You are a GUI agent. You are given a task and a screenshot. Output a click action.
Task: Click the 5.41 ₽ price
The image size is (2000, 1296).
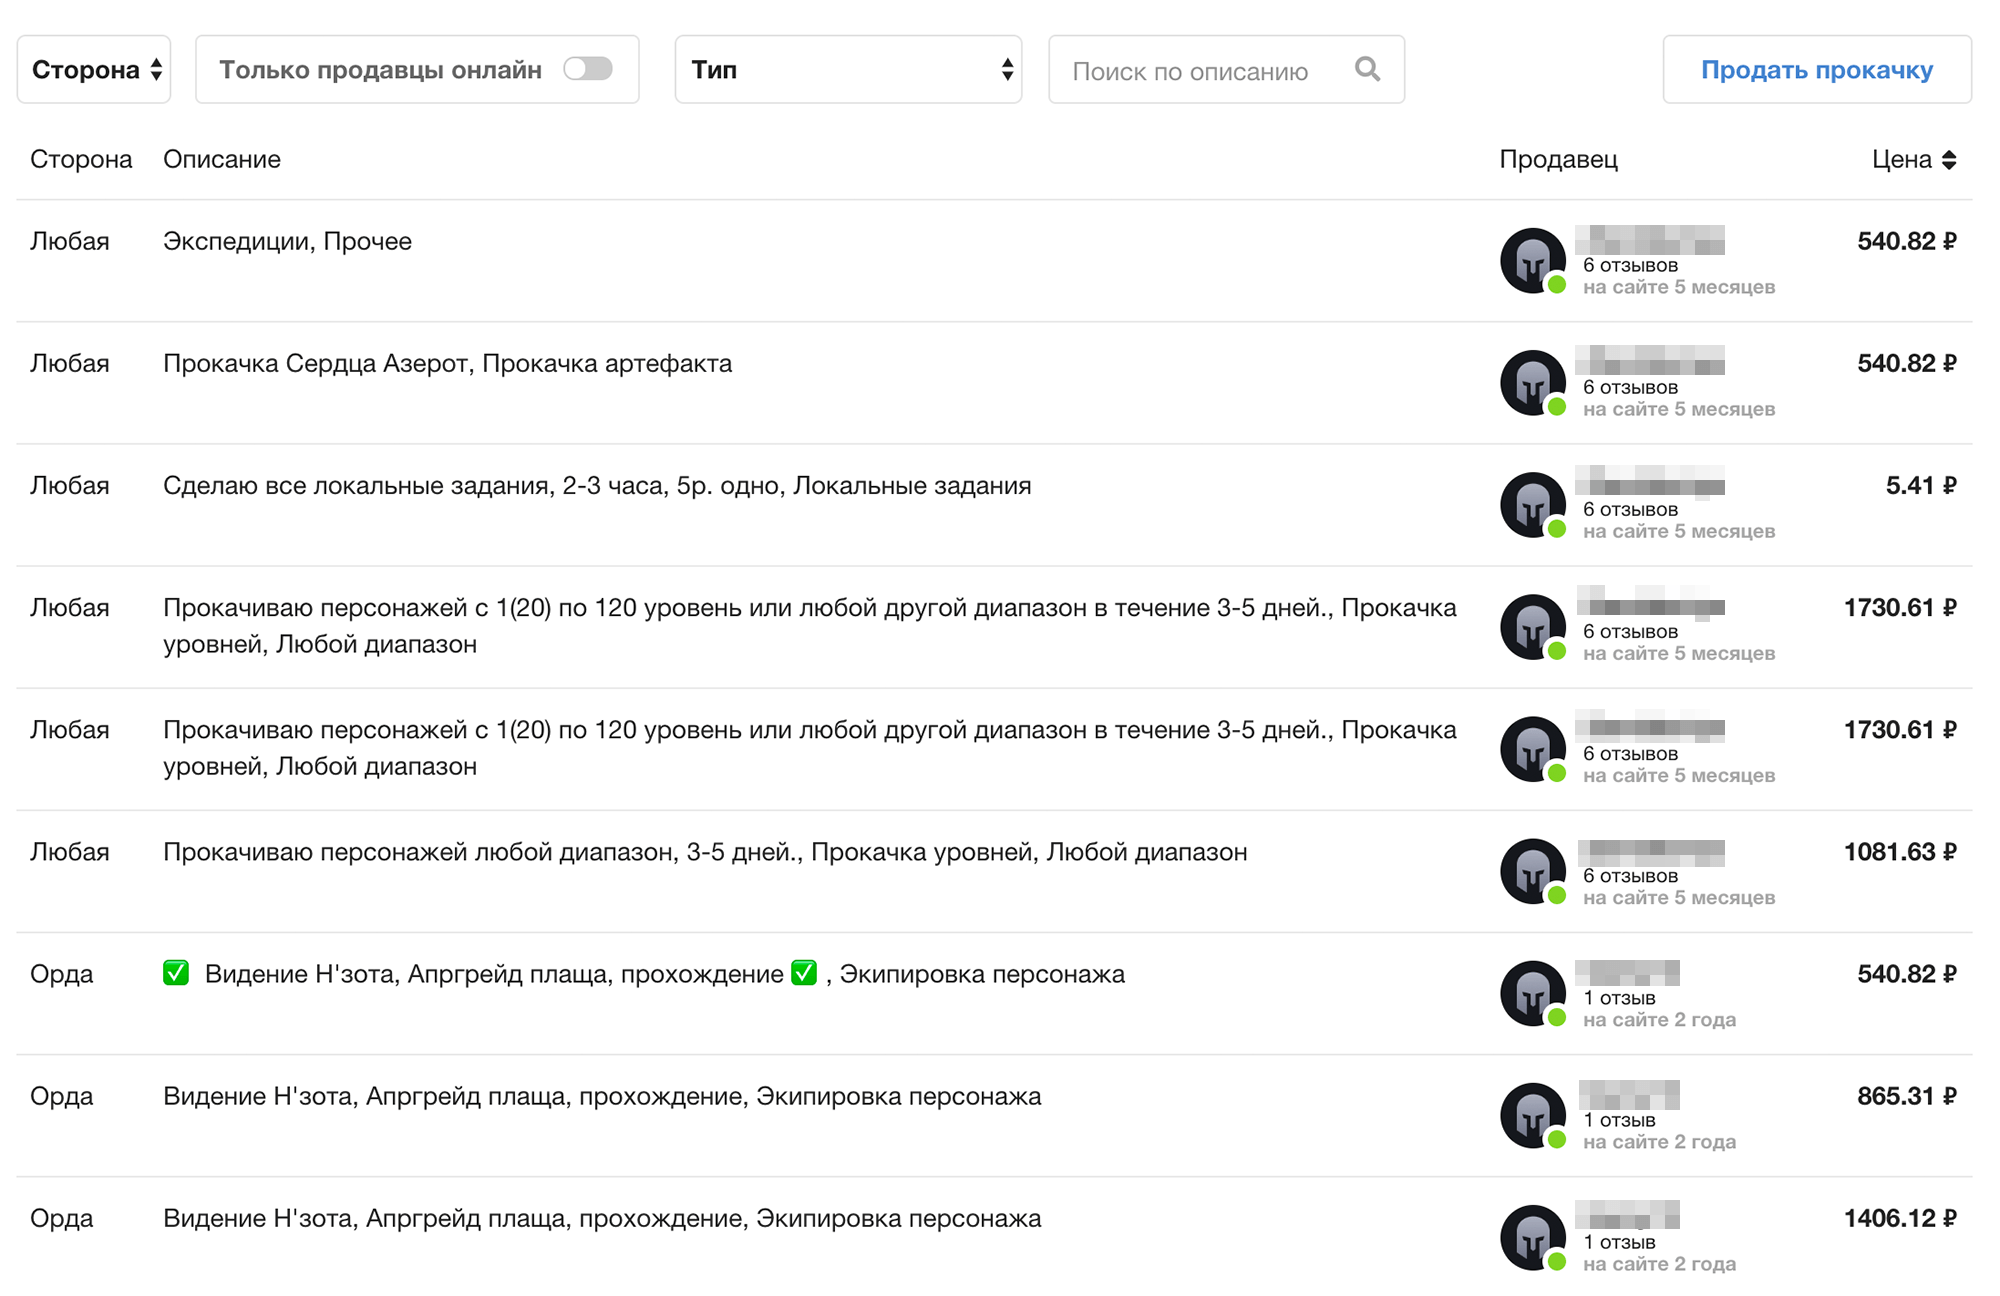pos(1920,486)
